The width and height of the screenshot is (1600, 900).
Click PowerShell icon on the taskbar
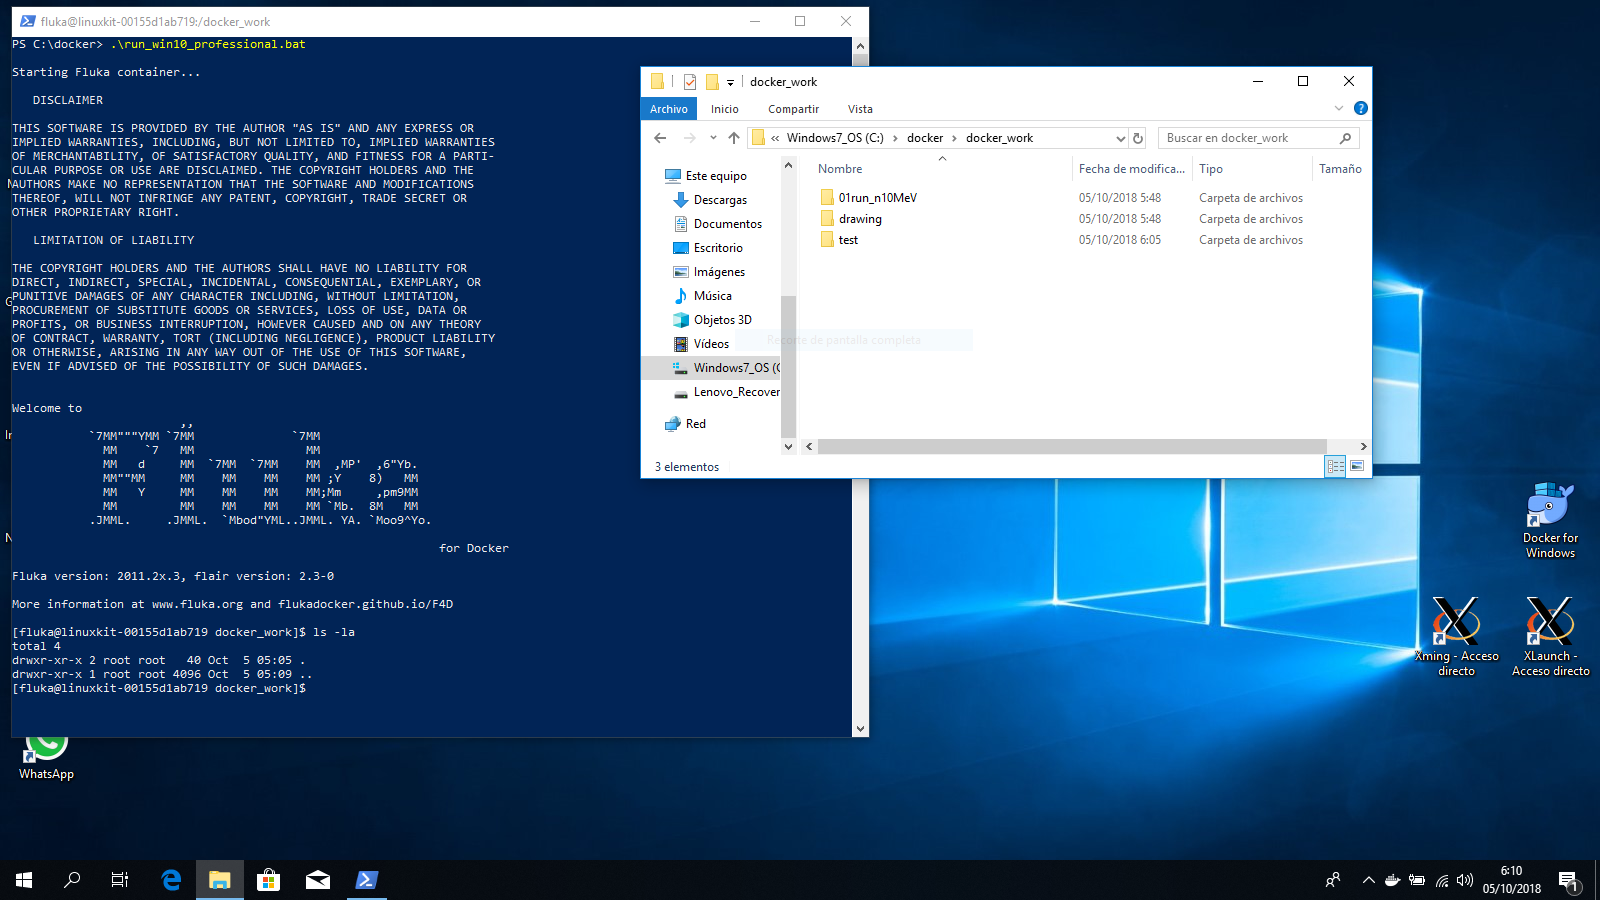click(x=366, y=880)
